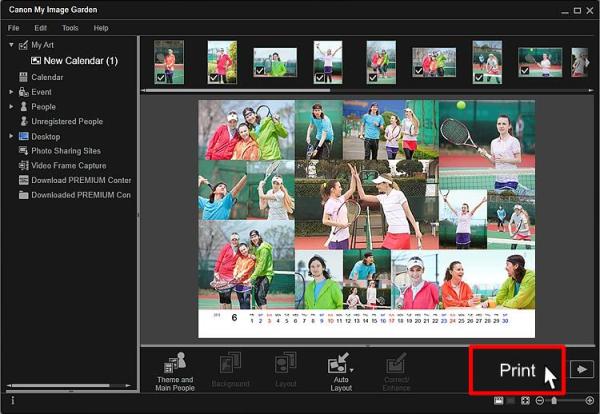This screenshot has height=414, width=600.
Task: Click the thumbnail strip left scroll arrow
Action: (143, 91)
